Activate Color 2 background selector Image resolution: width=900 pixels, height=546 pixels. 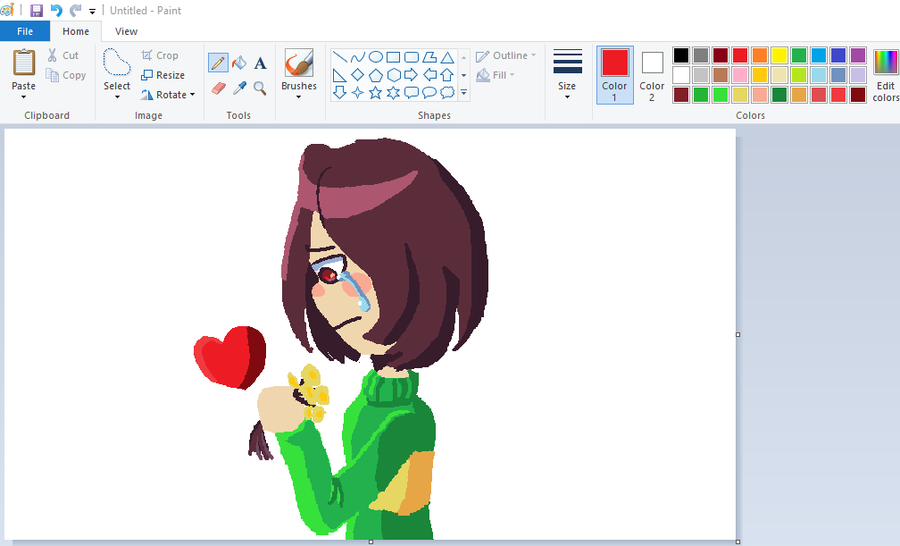pos(652,75)
